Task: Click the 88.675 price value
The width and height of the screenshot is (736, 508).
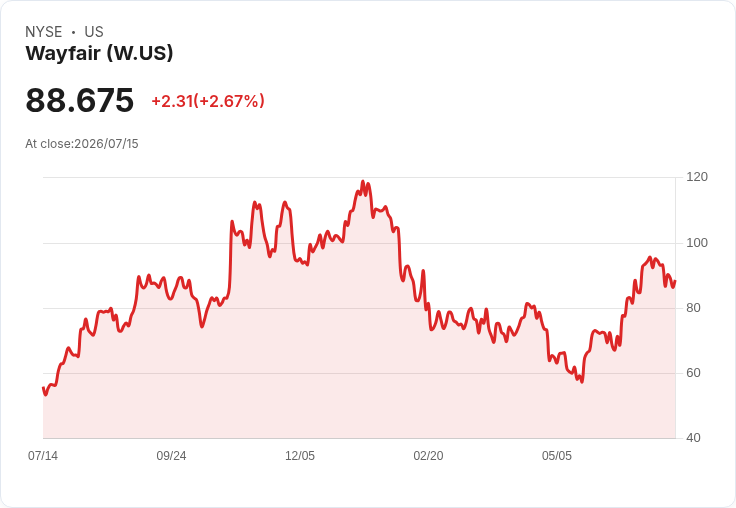Action: click(79, 100)
